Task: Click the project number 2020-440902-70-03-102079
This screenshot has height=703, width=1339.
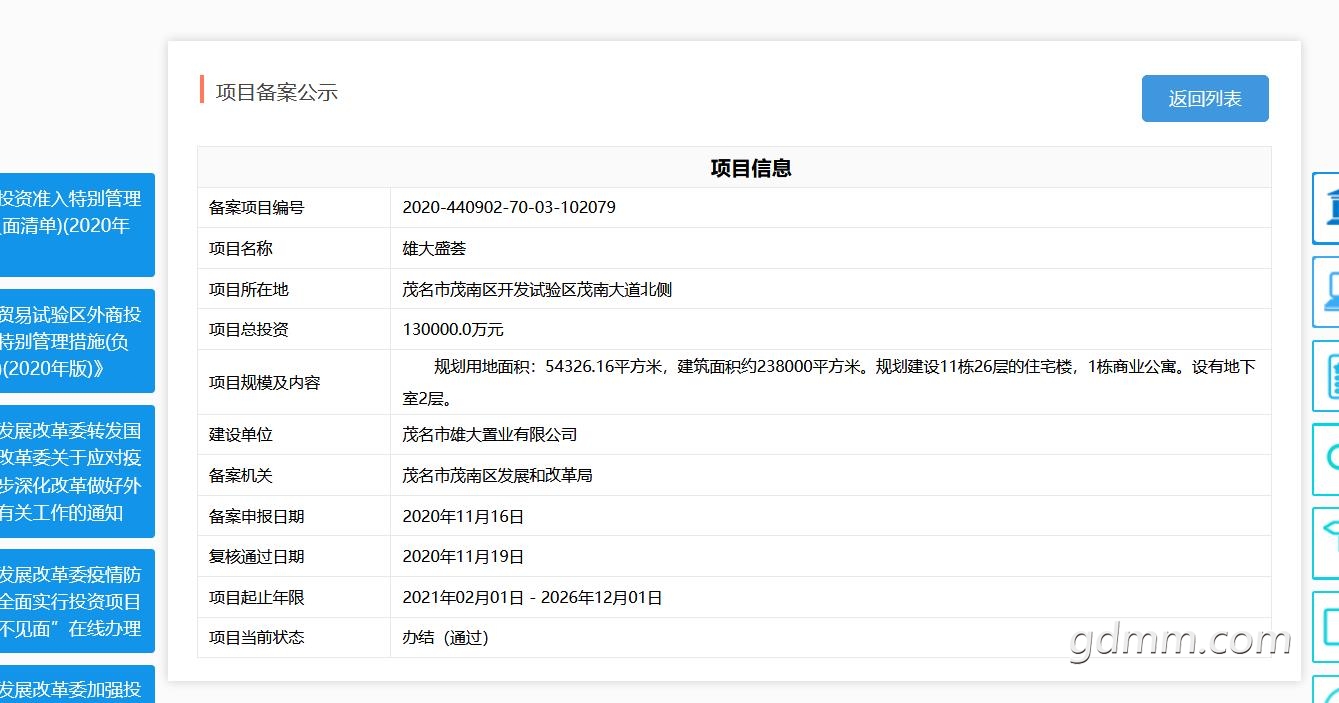Action: 508,208
